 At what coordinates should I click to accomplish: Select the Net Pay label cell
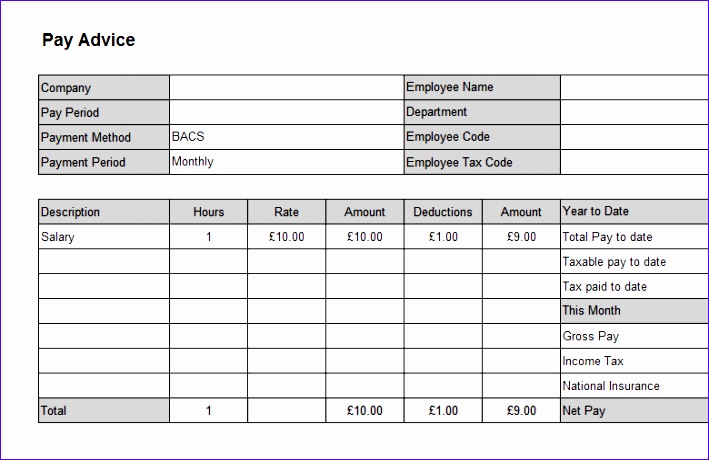point(635,411)
